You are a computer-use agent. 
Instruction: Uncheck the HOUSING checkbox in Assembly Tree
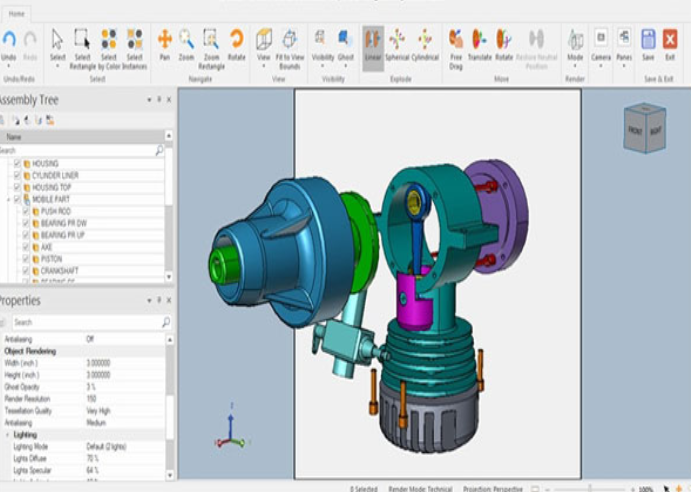pos(17,163)
